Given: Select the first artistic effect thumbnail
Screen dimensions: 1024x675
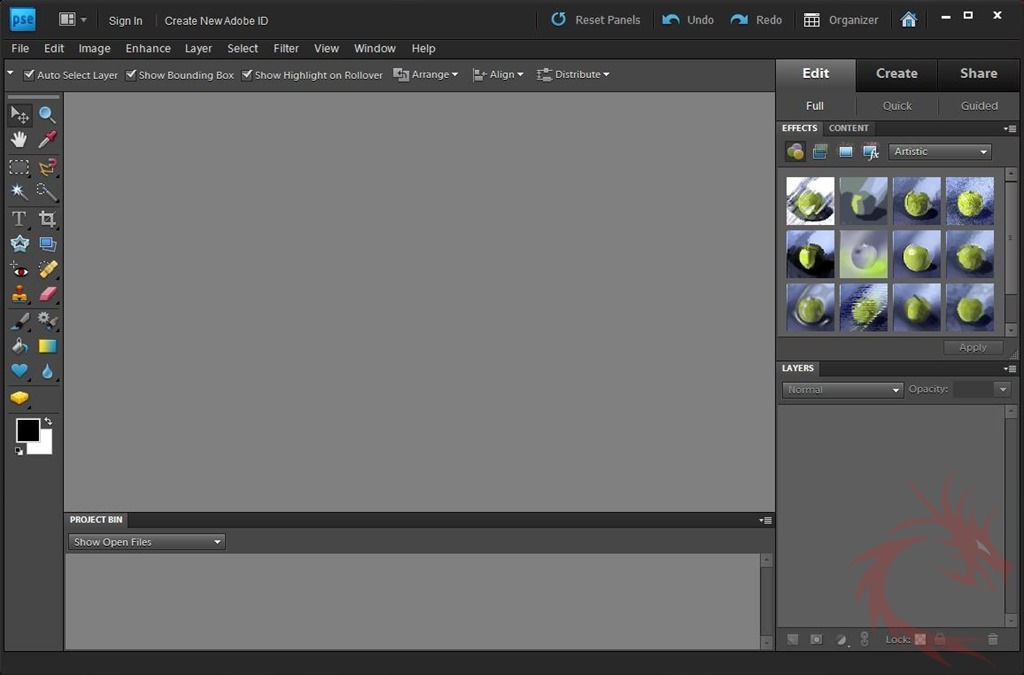Looking at the screenshot, I should coord(809,200).
